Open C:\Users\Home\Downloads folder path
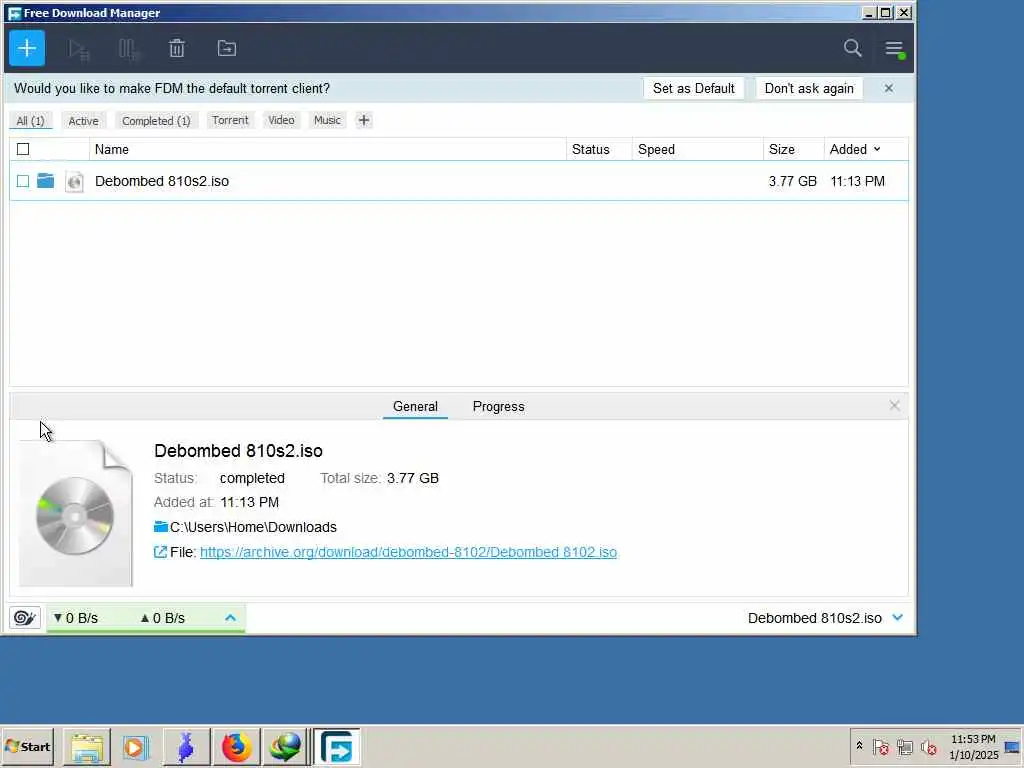This screenshot has width=1024, height=768. click(253, 527)
